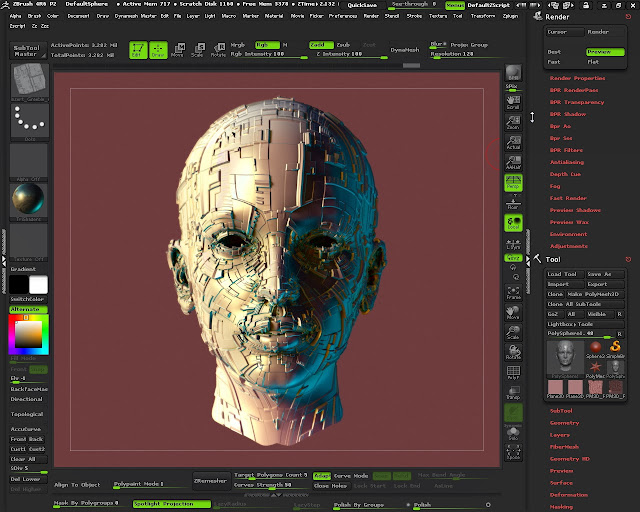Expand the Render Properties section
640x512 pixels.
577,78
